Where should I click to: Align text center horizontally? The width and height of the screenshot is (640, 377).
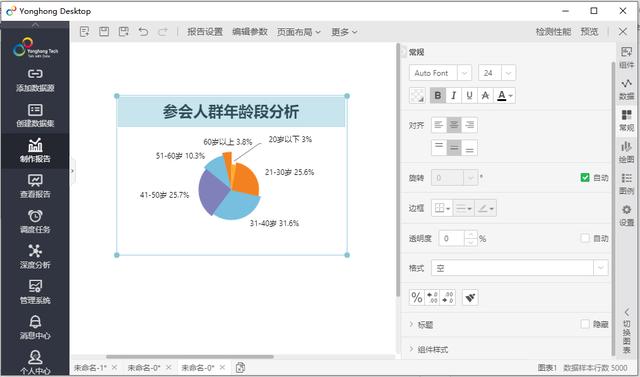click(x=454, y=125)
